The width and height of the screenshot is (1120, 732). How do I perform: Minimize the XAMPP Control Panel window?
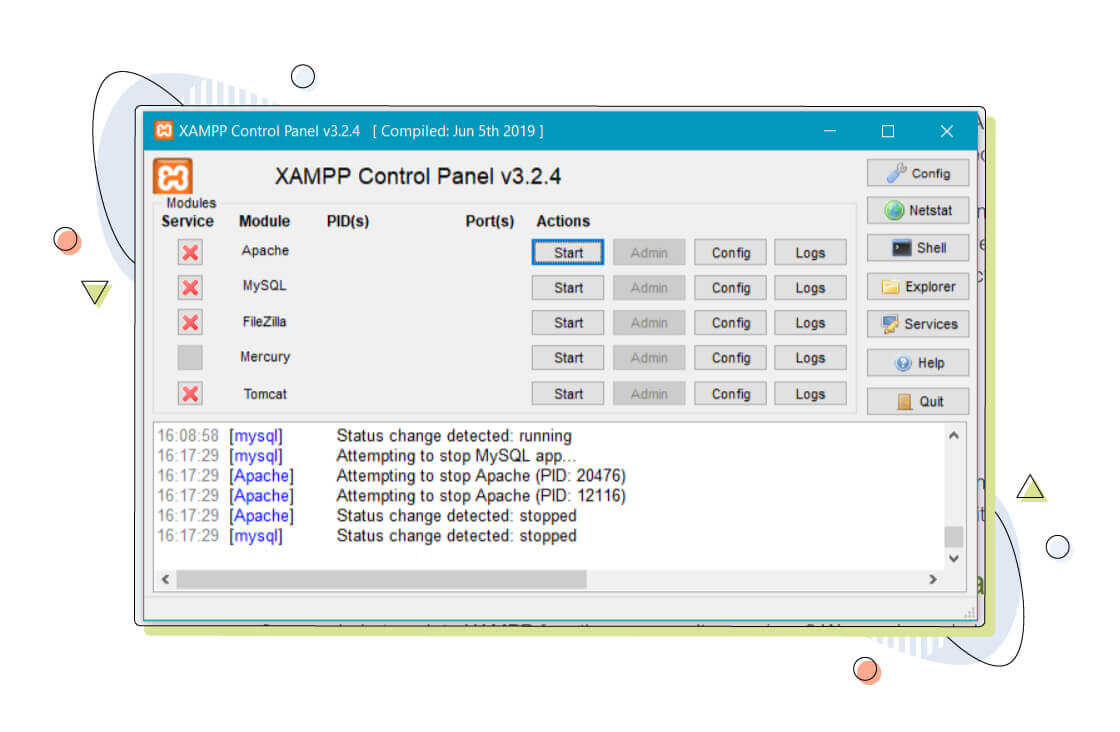[x=830, y=131]
